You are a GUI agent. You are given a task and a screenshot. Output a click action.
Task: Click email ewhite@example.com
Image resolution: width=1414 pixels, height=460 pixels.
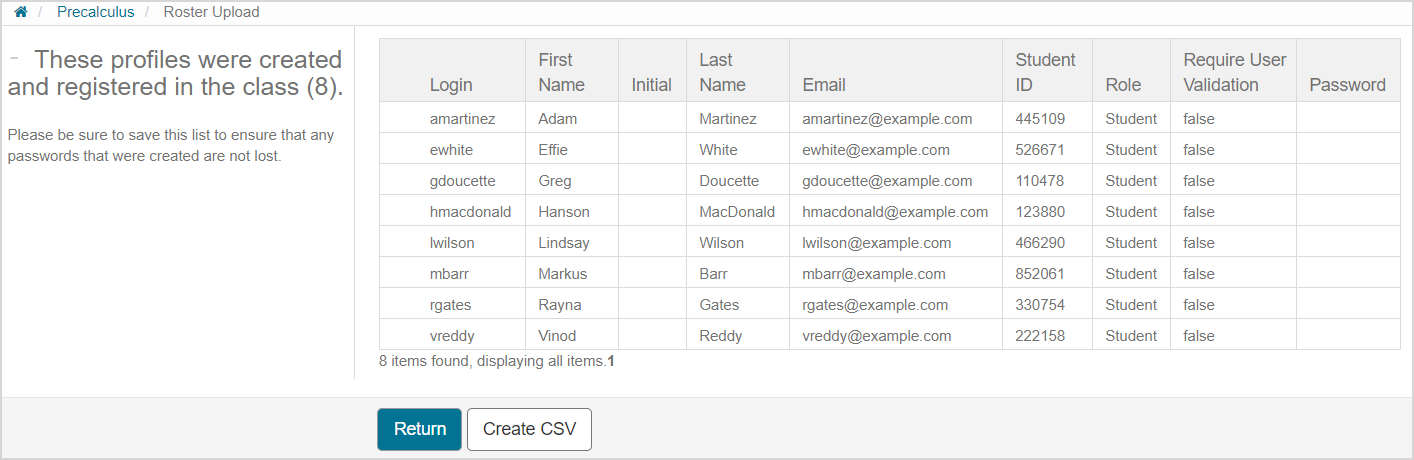tap(876, 150)
